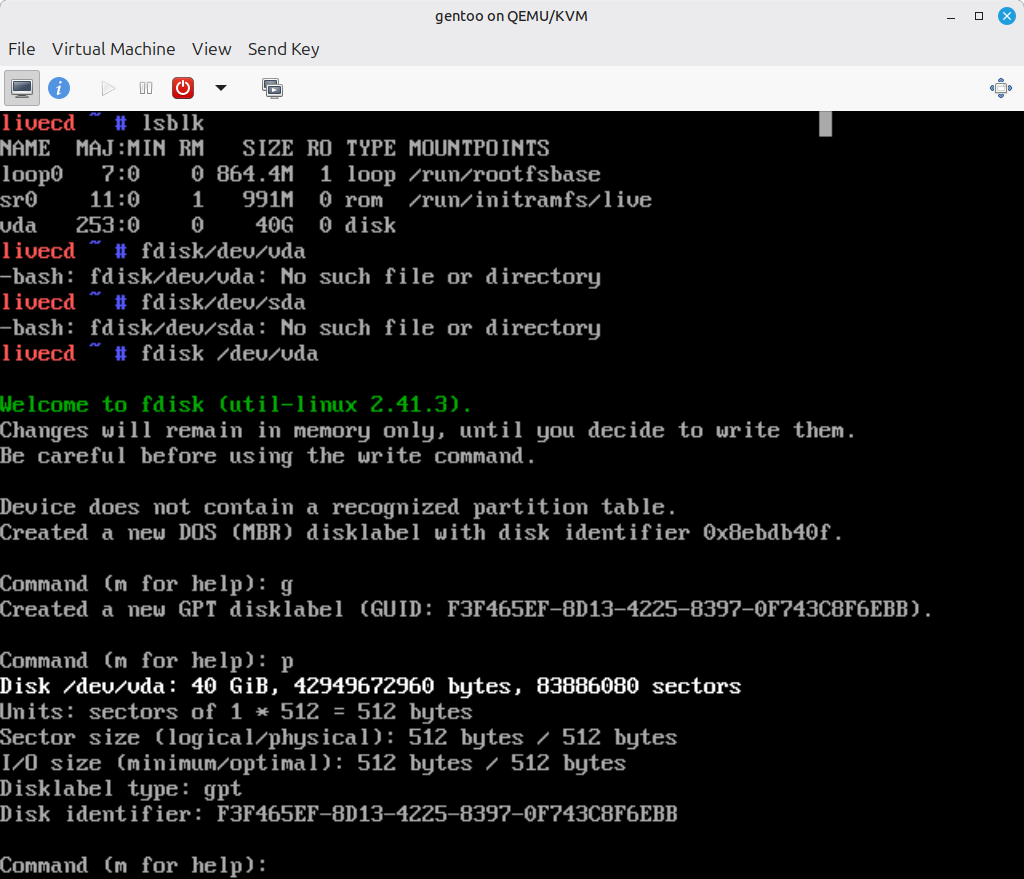The height and width of the screenshot is (879, 1024).
Task: Click the 'Command (m for help):' bottom prompt
Action: (x=134, y=865)
